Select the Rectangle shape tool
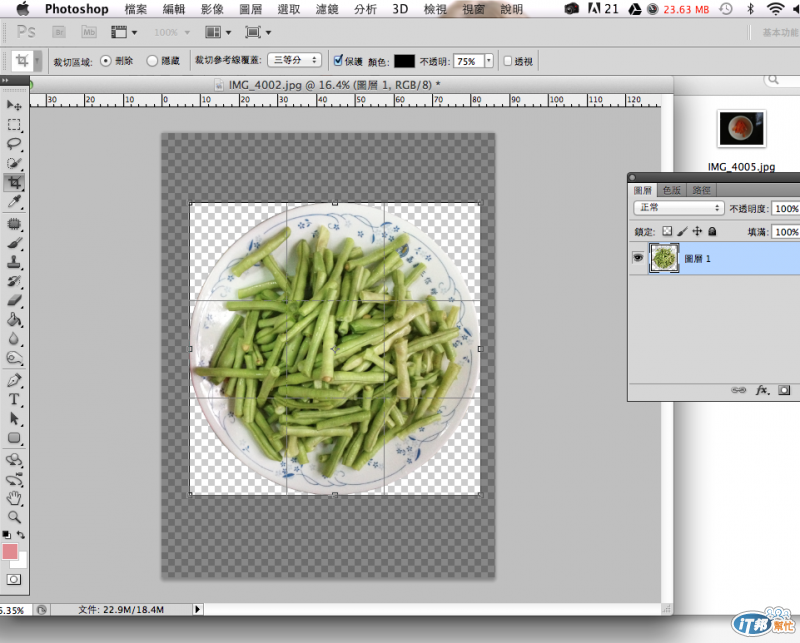The image size is (800, 643). point(14,438)
